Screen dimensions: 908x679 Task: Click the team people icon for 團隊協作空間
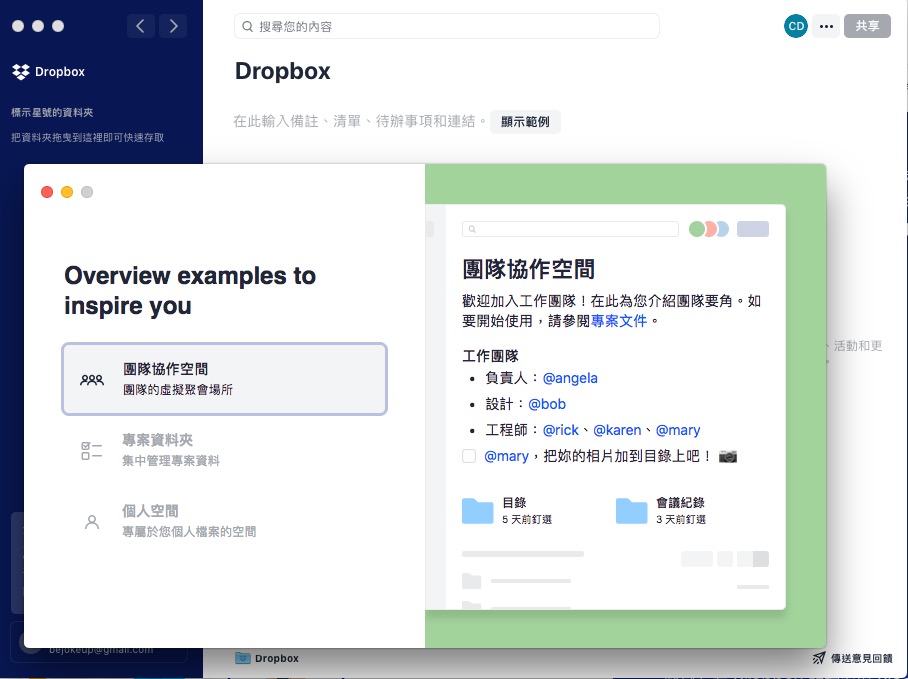pyautogui.click(x=92, y=380)
